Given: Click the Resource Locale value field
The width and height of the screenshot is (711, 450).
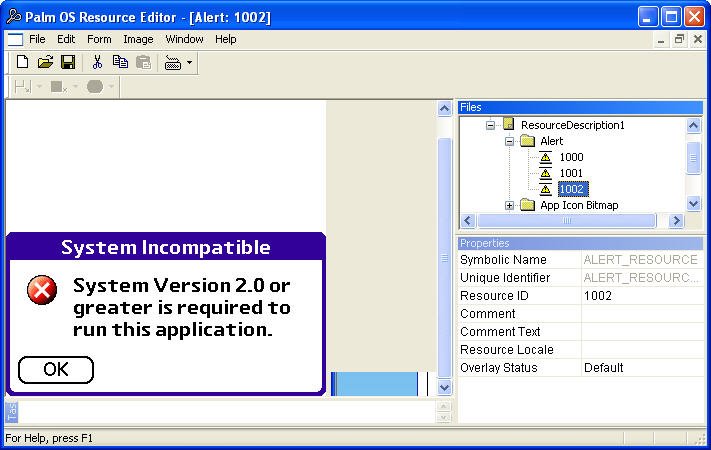Looking at the screenshot, I should coord(643,350).
